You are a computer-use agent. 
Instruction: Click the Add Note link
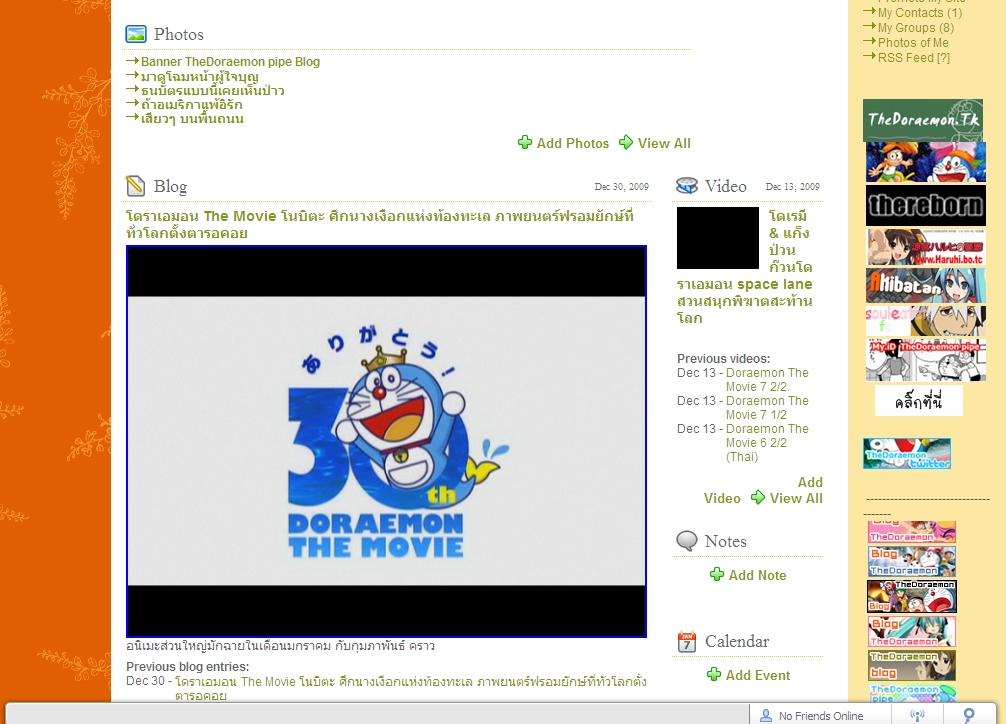[757, 575]
